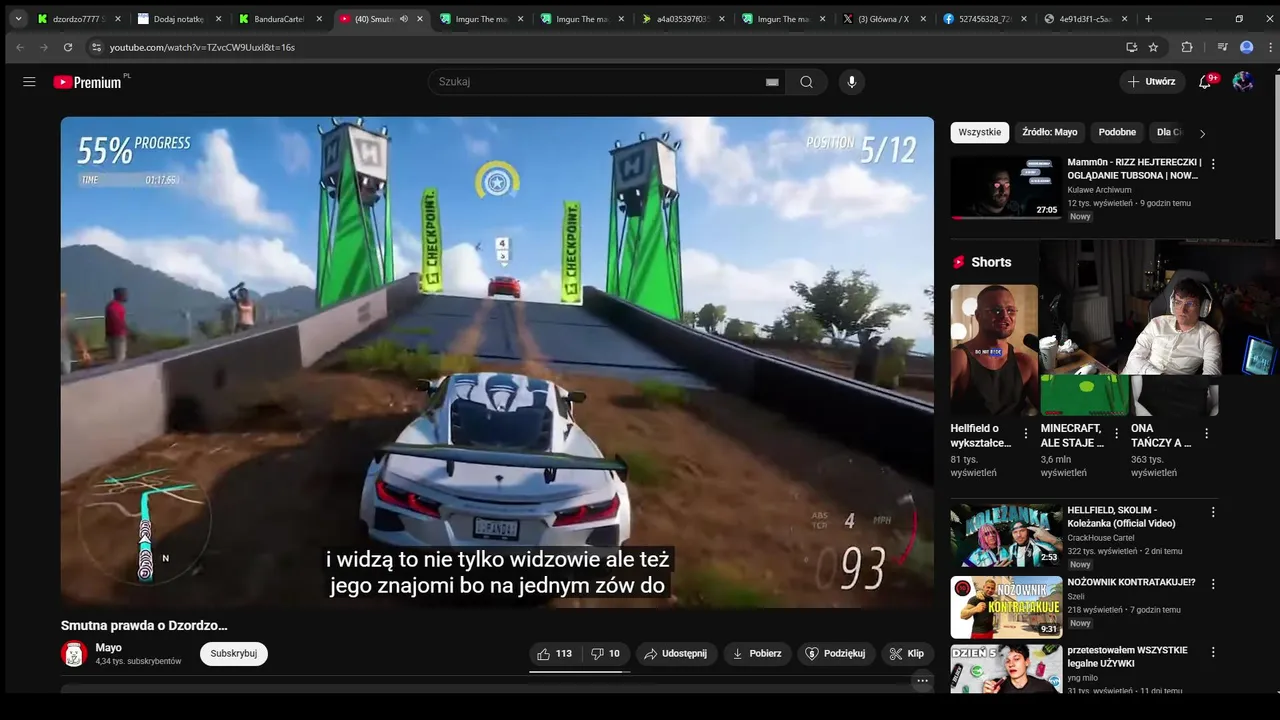Open the YouTube guide hamburger menu
Screen dimensions: 1280x720
(x=29, y=82)
